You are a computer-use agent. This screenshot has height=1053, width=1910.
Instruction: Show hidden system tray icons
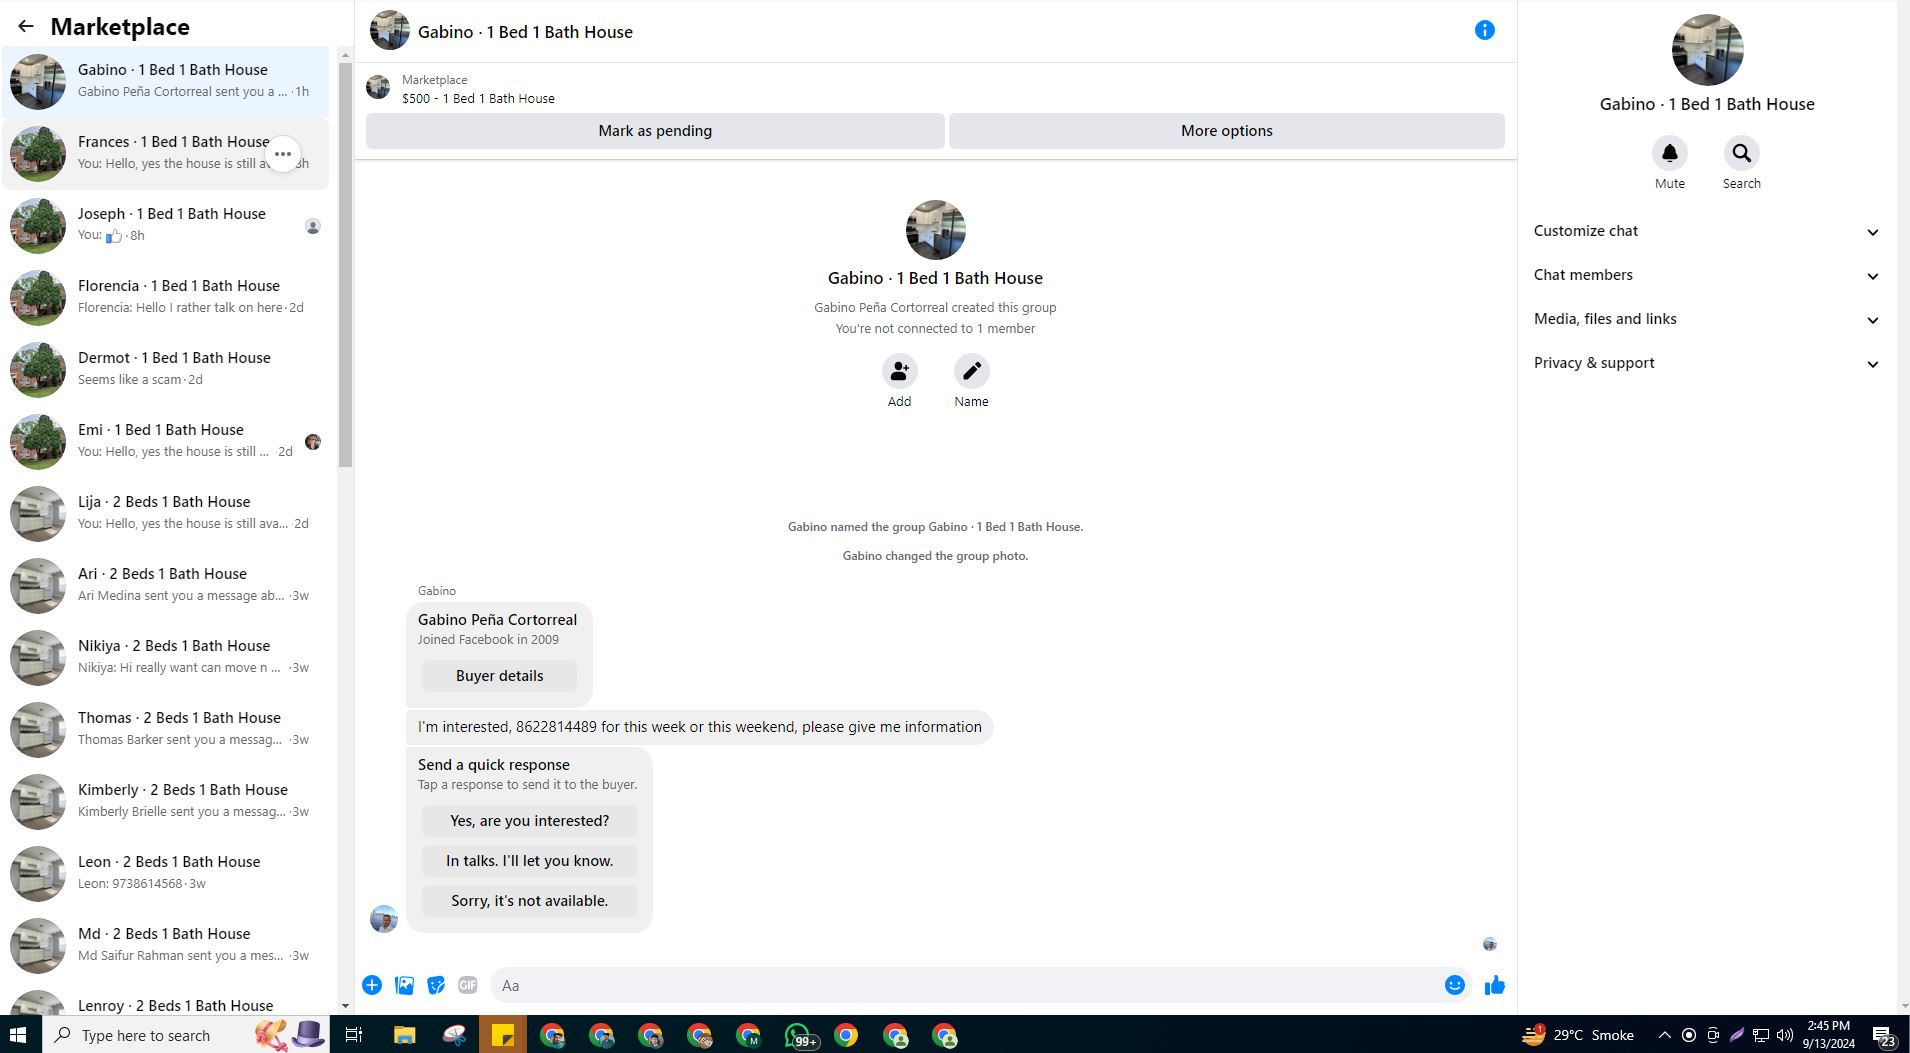point(1664,1035)
